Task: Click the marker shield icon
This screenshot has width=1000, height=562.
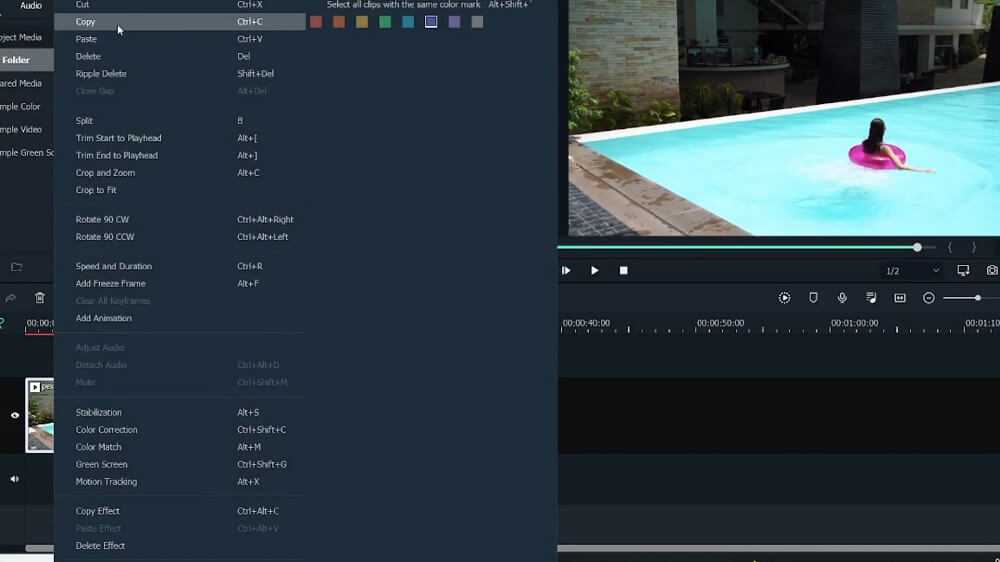Action: (813, 298)
